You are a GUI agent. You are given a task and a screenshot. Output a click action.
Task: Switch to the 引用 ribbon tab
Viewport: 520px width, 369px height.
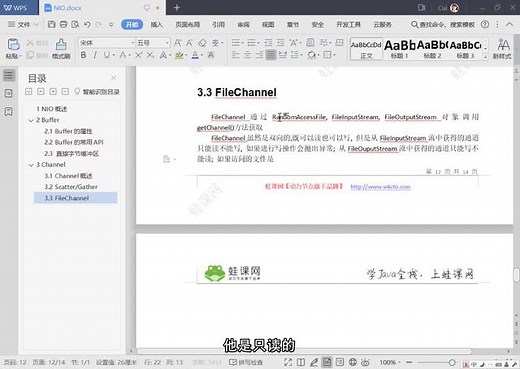pos(218,24)
